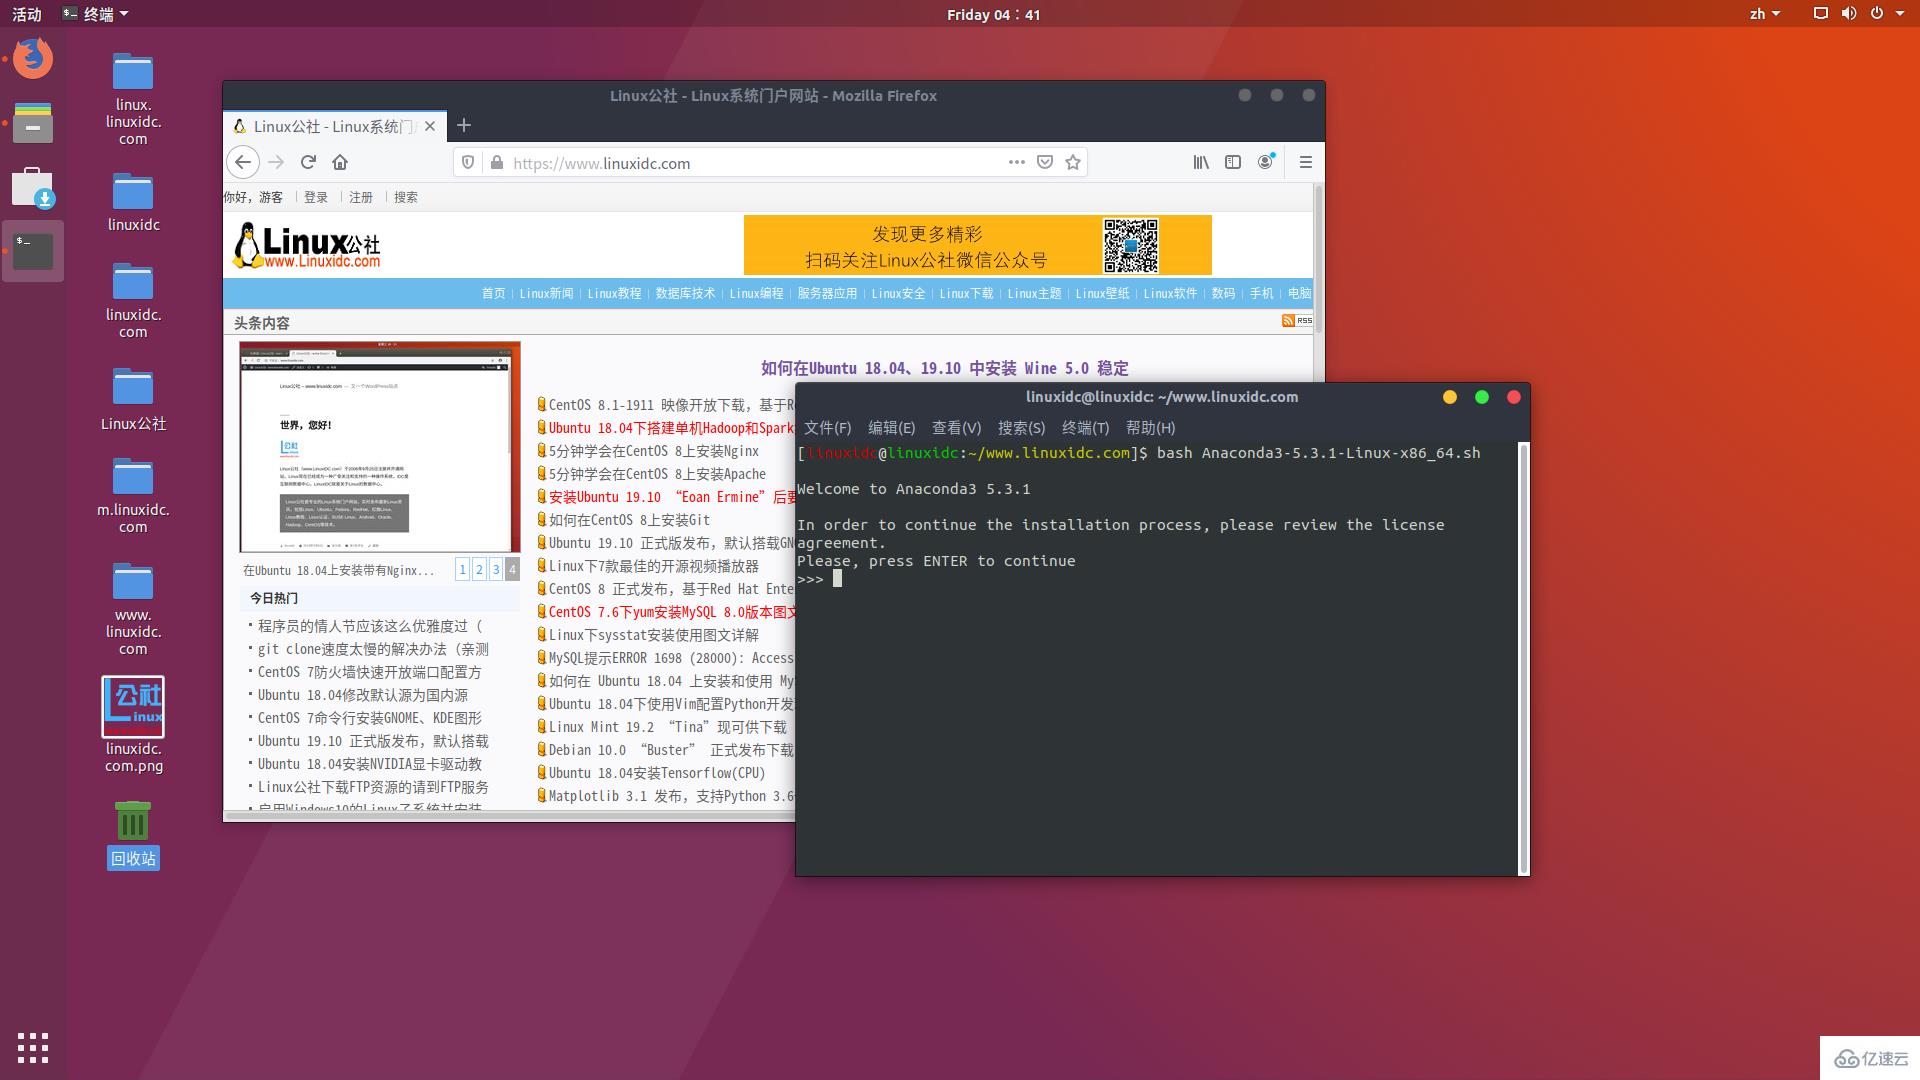Open the files manager icon in dock

point(33,124)
